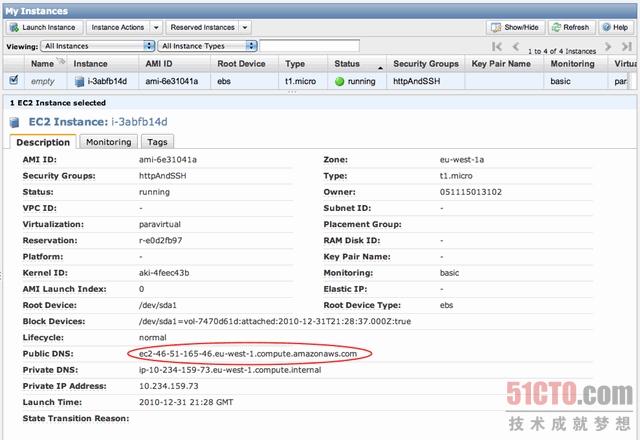The width and height of the screenshot is (640, 440).
Task: Go to previous page of instances
Action: pos(516,47)
